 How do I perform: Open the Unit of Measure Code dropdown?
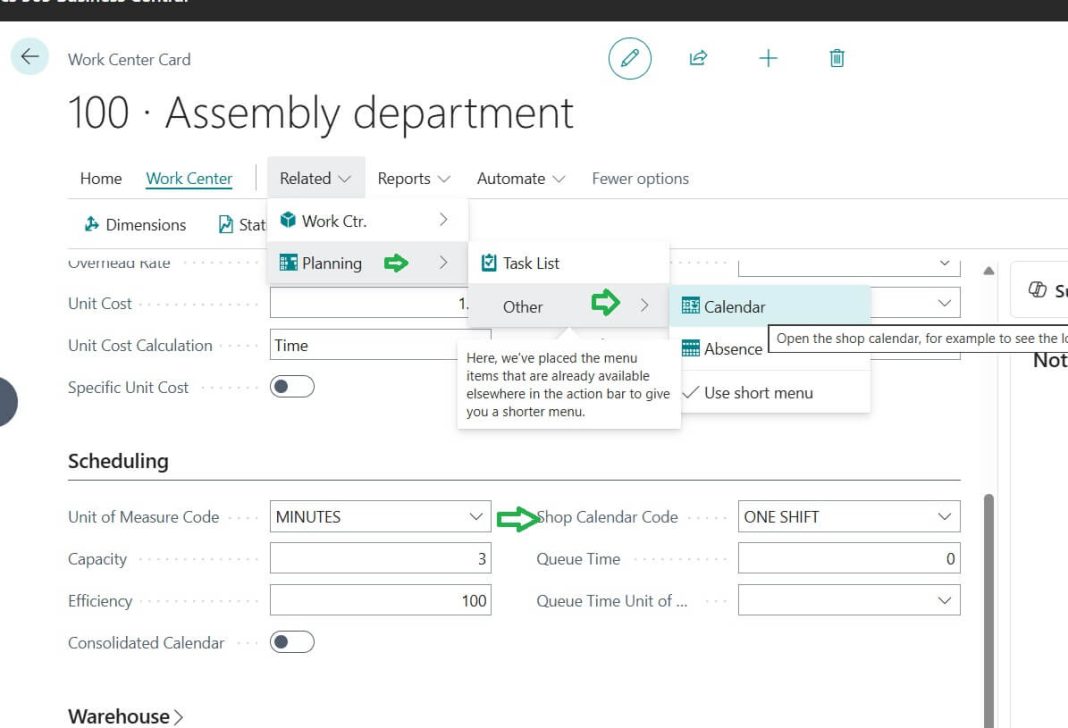pyautogui.click(x=477, y=516)
